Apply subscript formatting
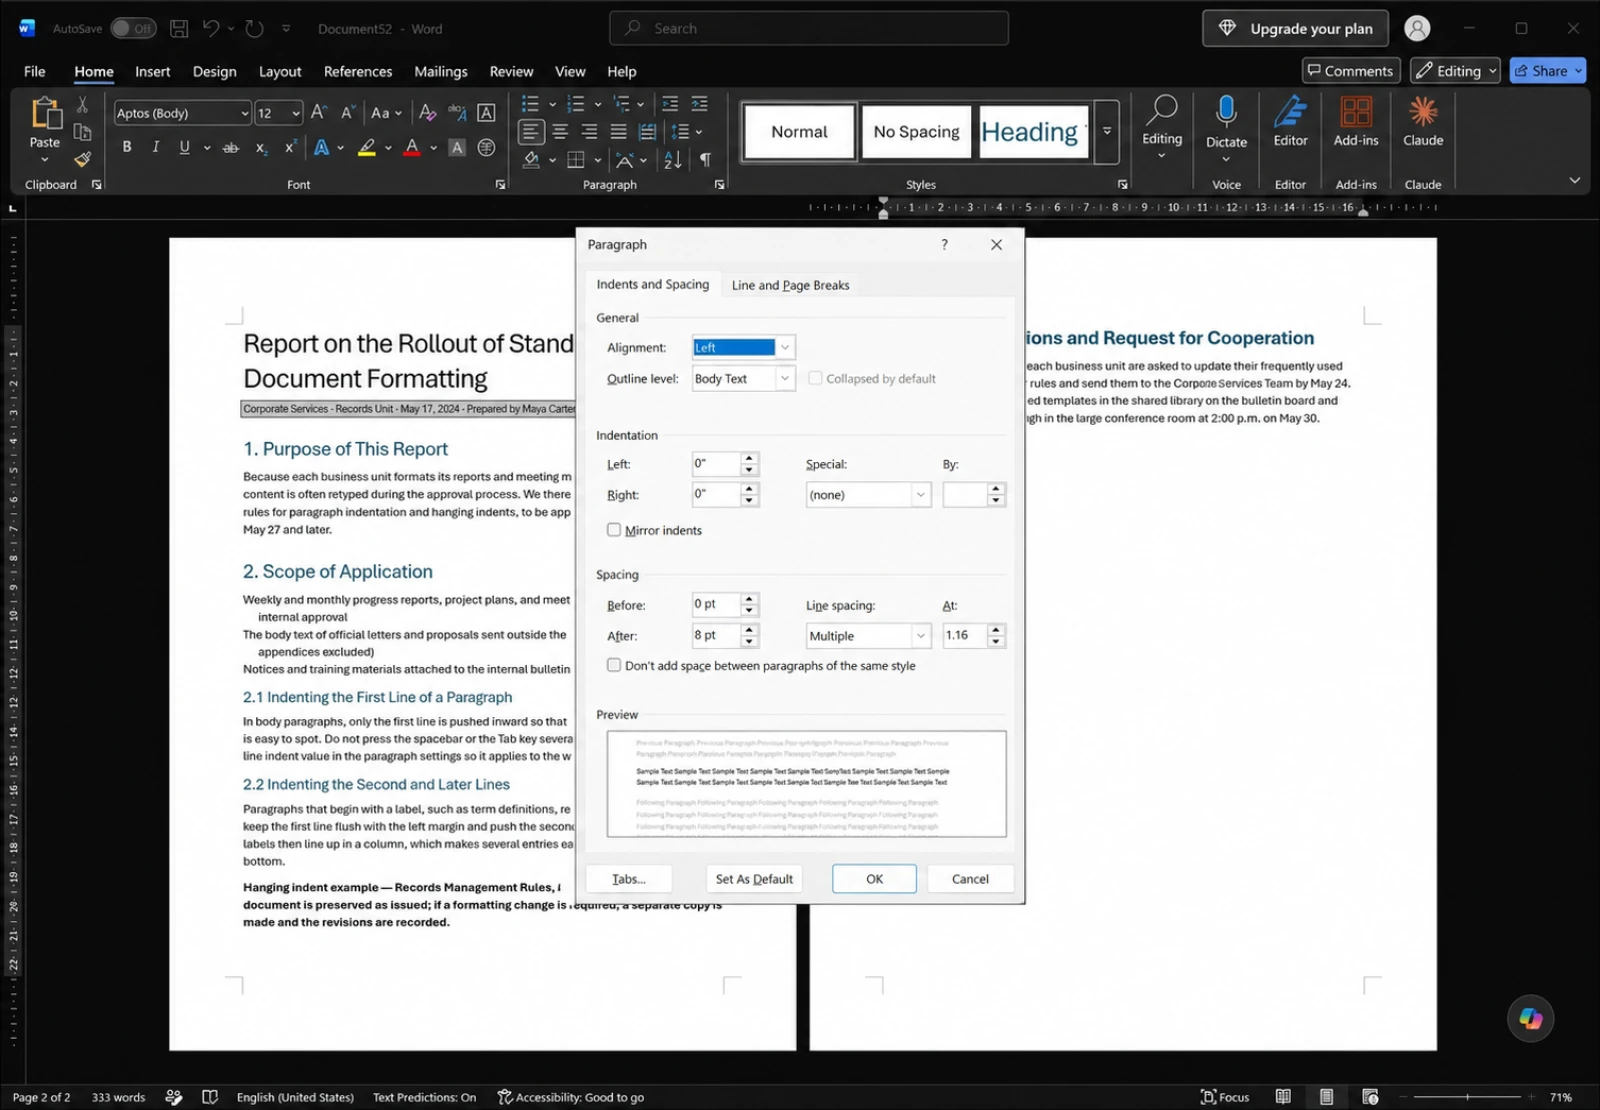This screenshot has height=1110, width=1600. [x=261, y=147]
